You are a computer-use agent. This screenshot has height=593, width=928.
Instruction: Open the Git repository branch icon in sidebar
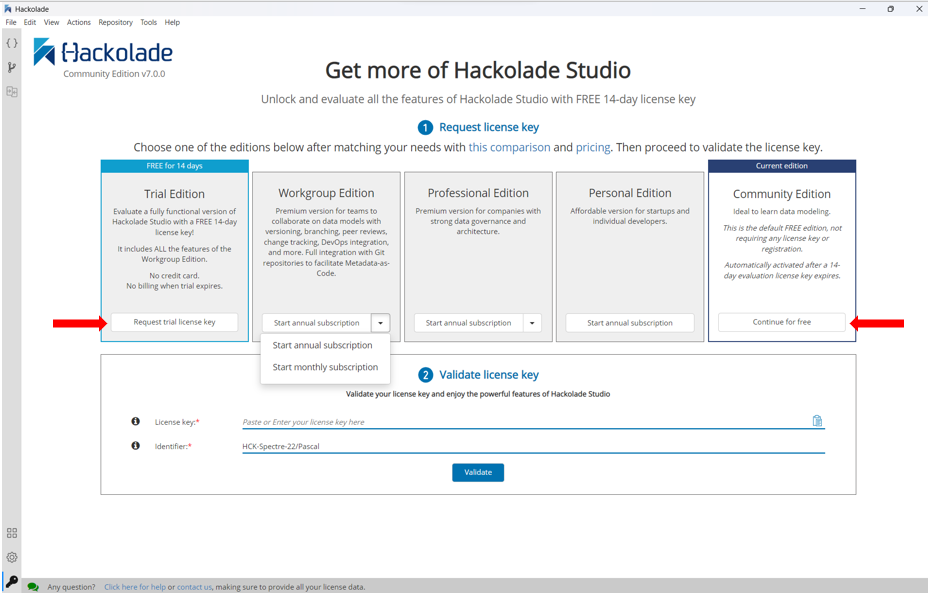(11, 67)
